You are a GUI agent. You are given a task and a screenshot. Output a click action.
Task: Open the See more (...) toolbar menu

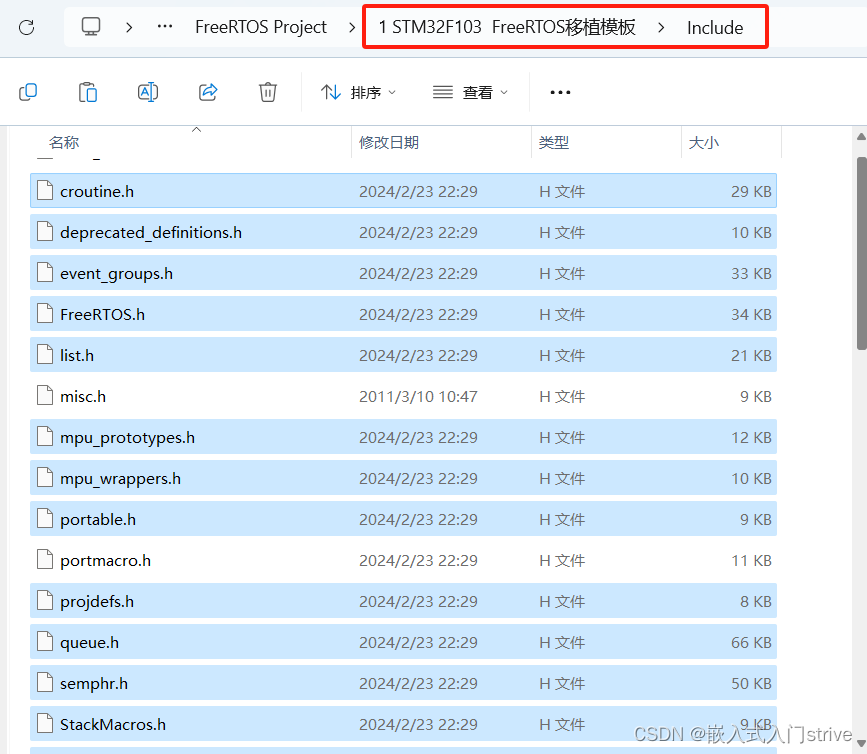pos(560,92)
